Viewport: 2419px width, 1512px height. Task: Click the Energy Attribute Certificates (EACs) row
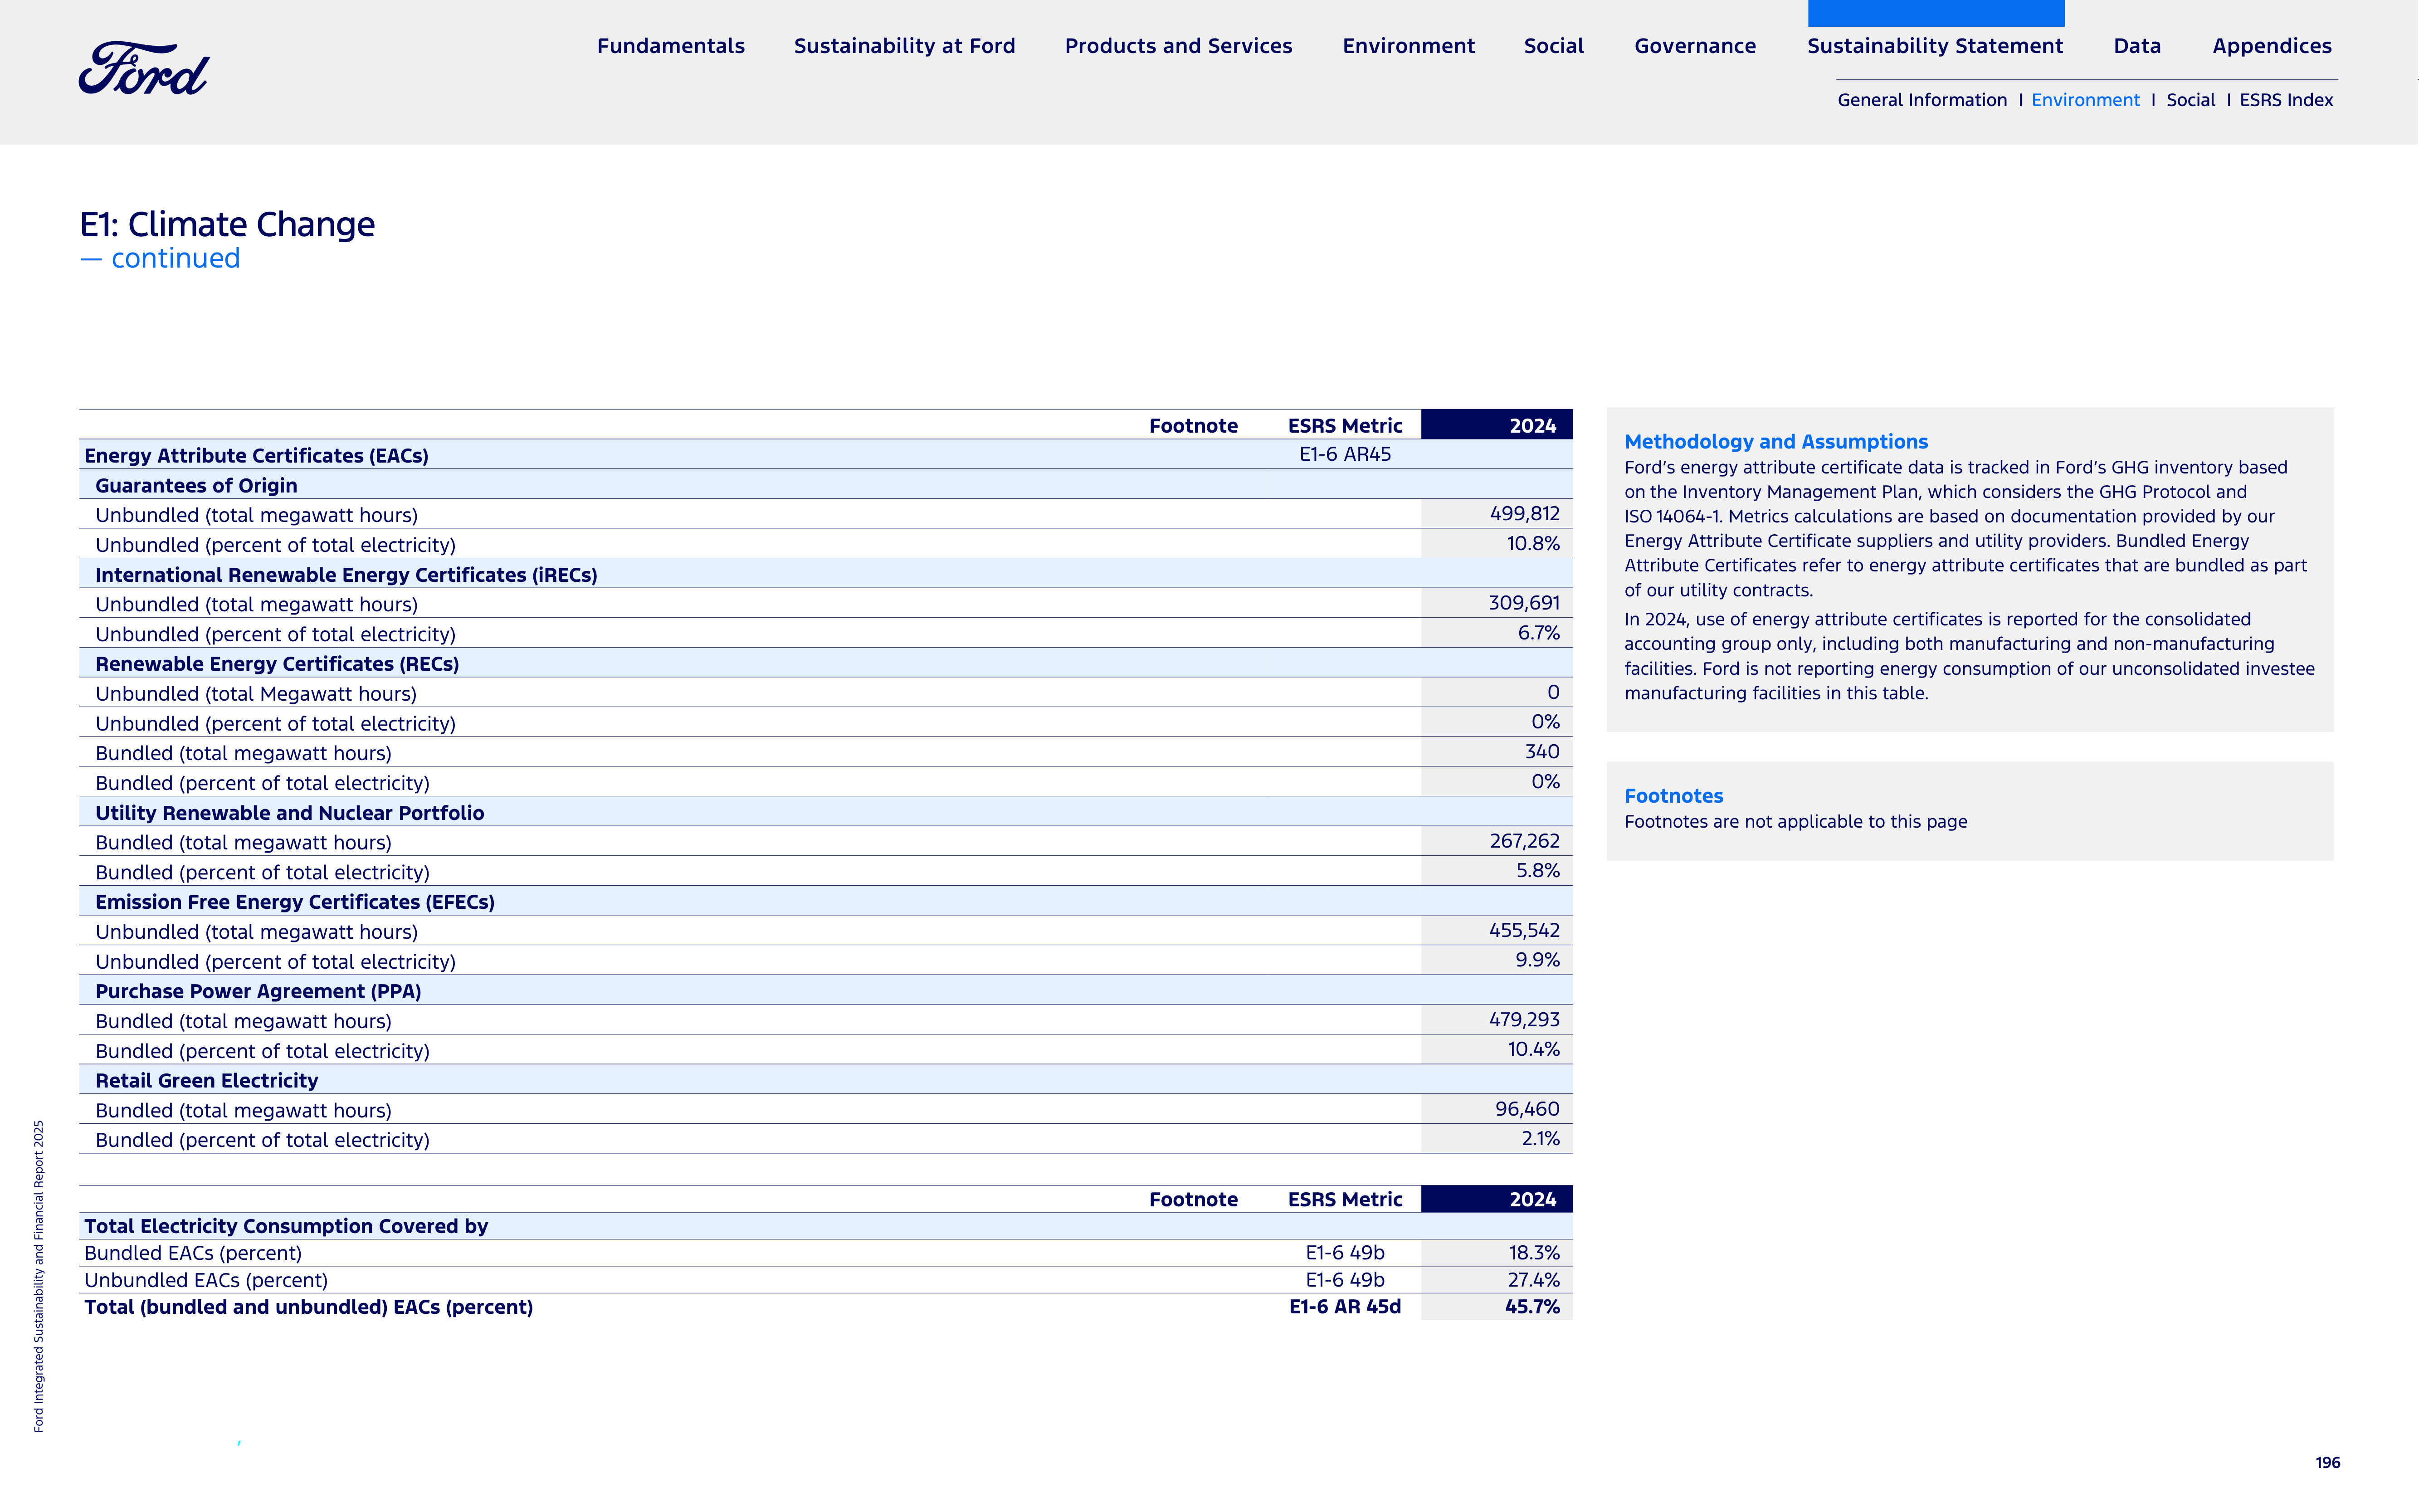[825, 455]
